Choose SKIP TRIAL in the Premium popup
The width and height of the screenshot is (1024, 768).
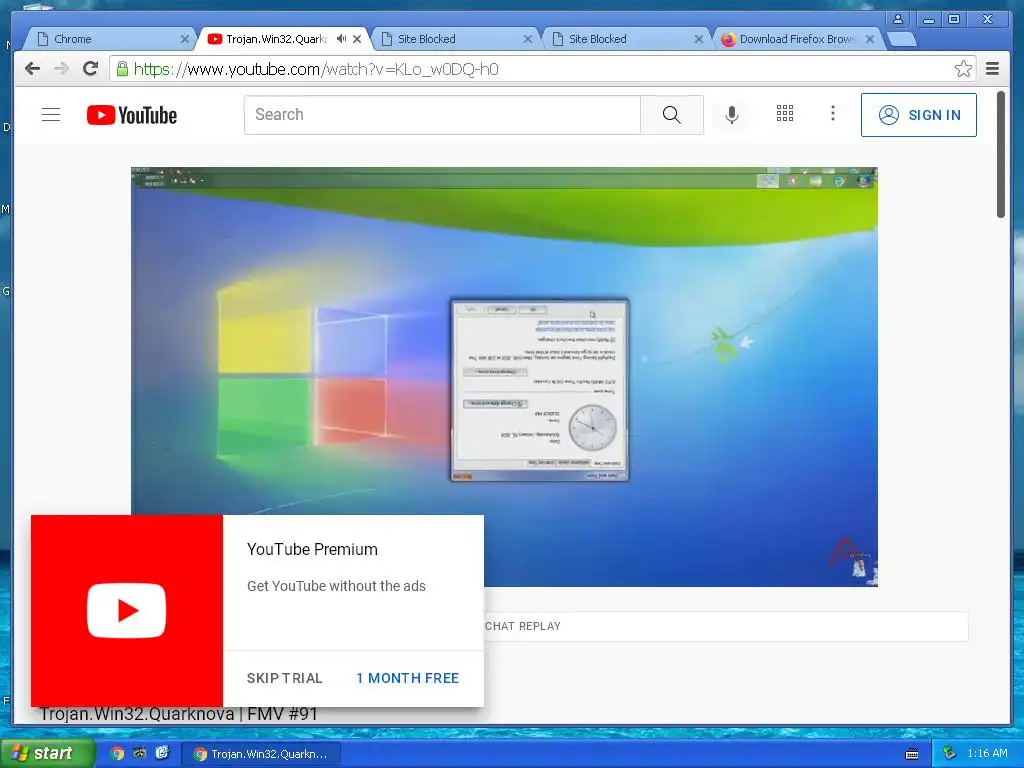coord(285,678)
